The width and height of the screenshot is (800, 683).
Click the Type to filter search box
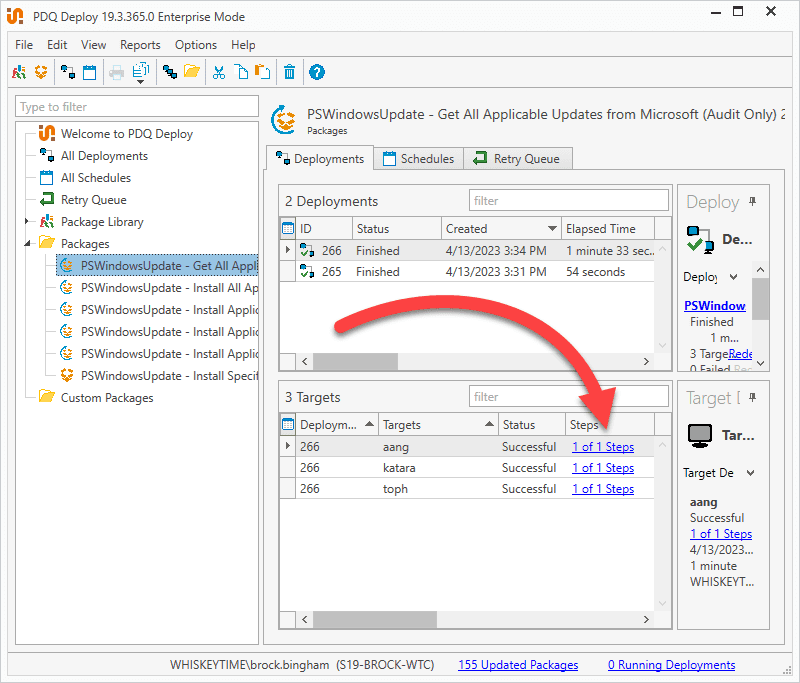pyautogui.click(x=136, y=106)
